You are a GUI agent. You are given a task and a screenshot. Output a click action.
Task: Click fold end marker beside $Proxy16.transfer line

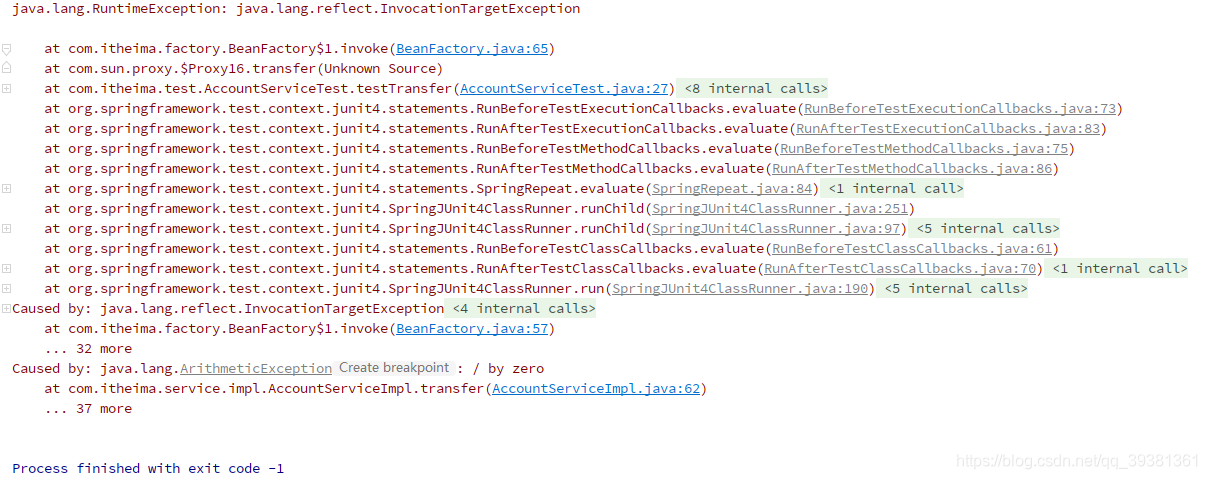(x=7, y=68)
